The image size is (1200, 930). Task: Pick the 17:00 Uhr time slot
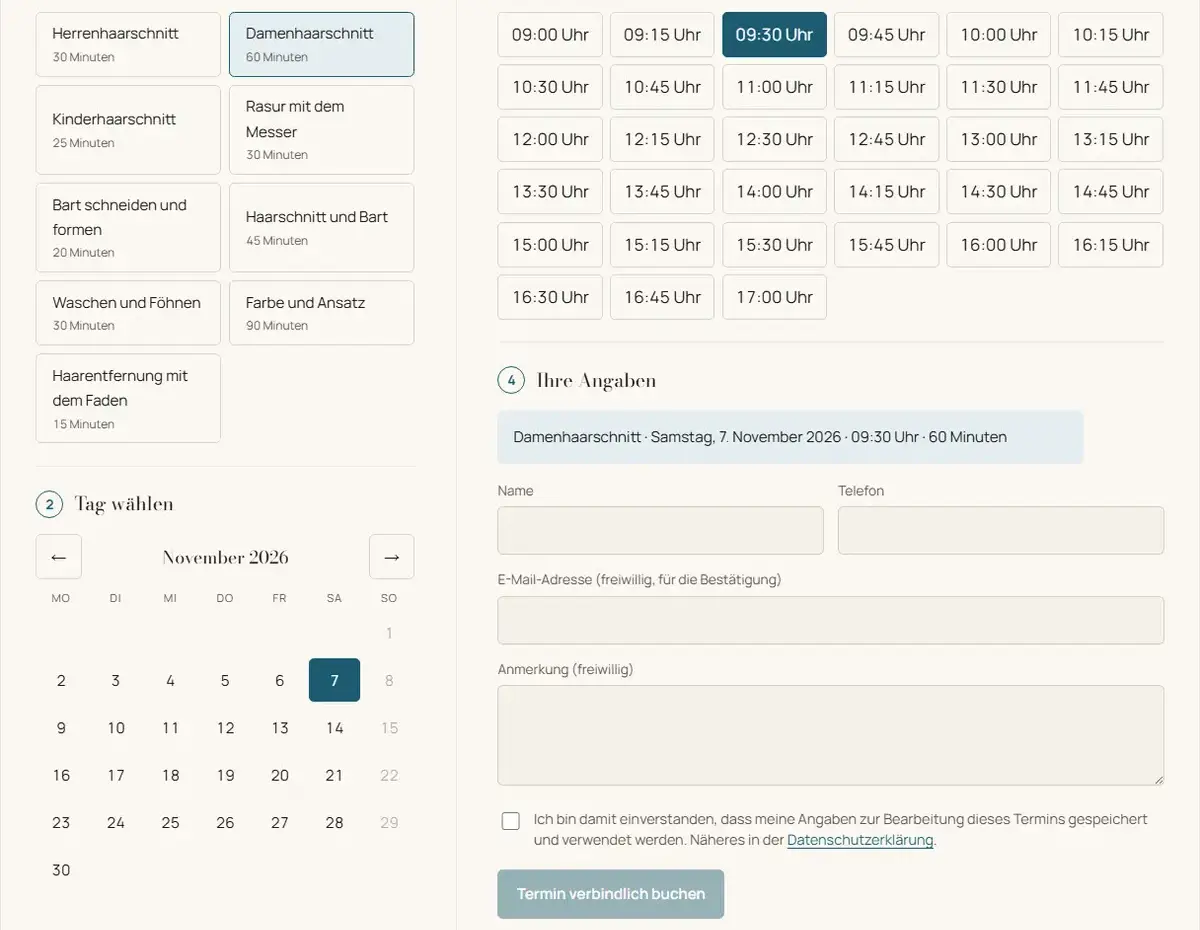774,297
